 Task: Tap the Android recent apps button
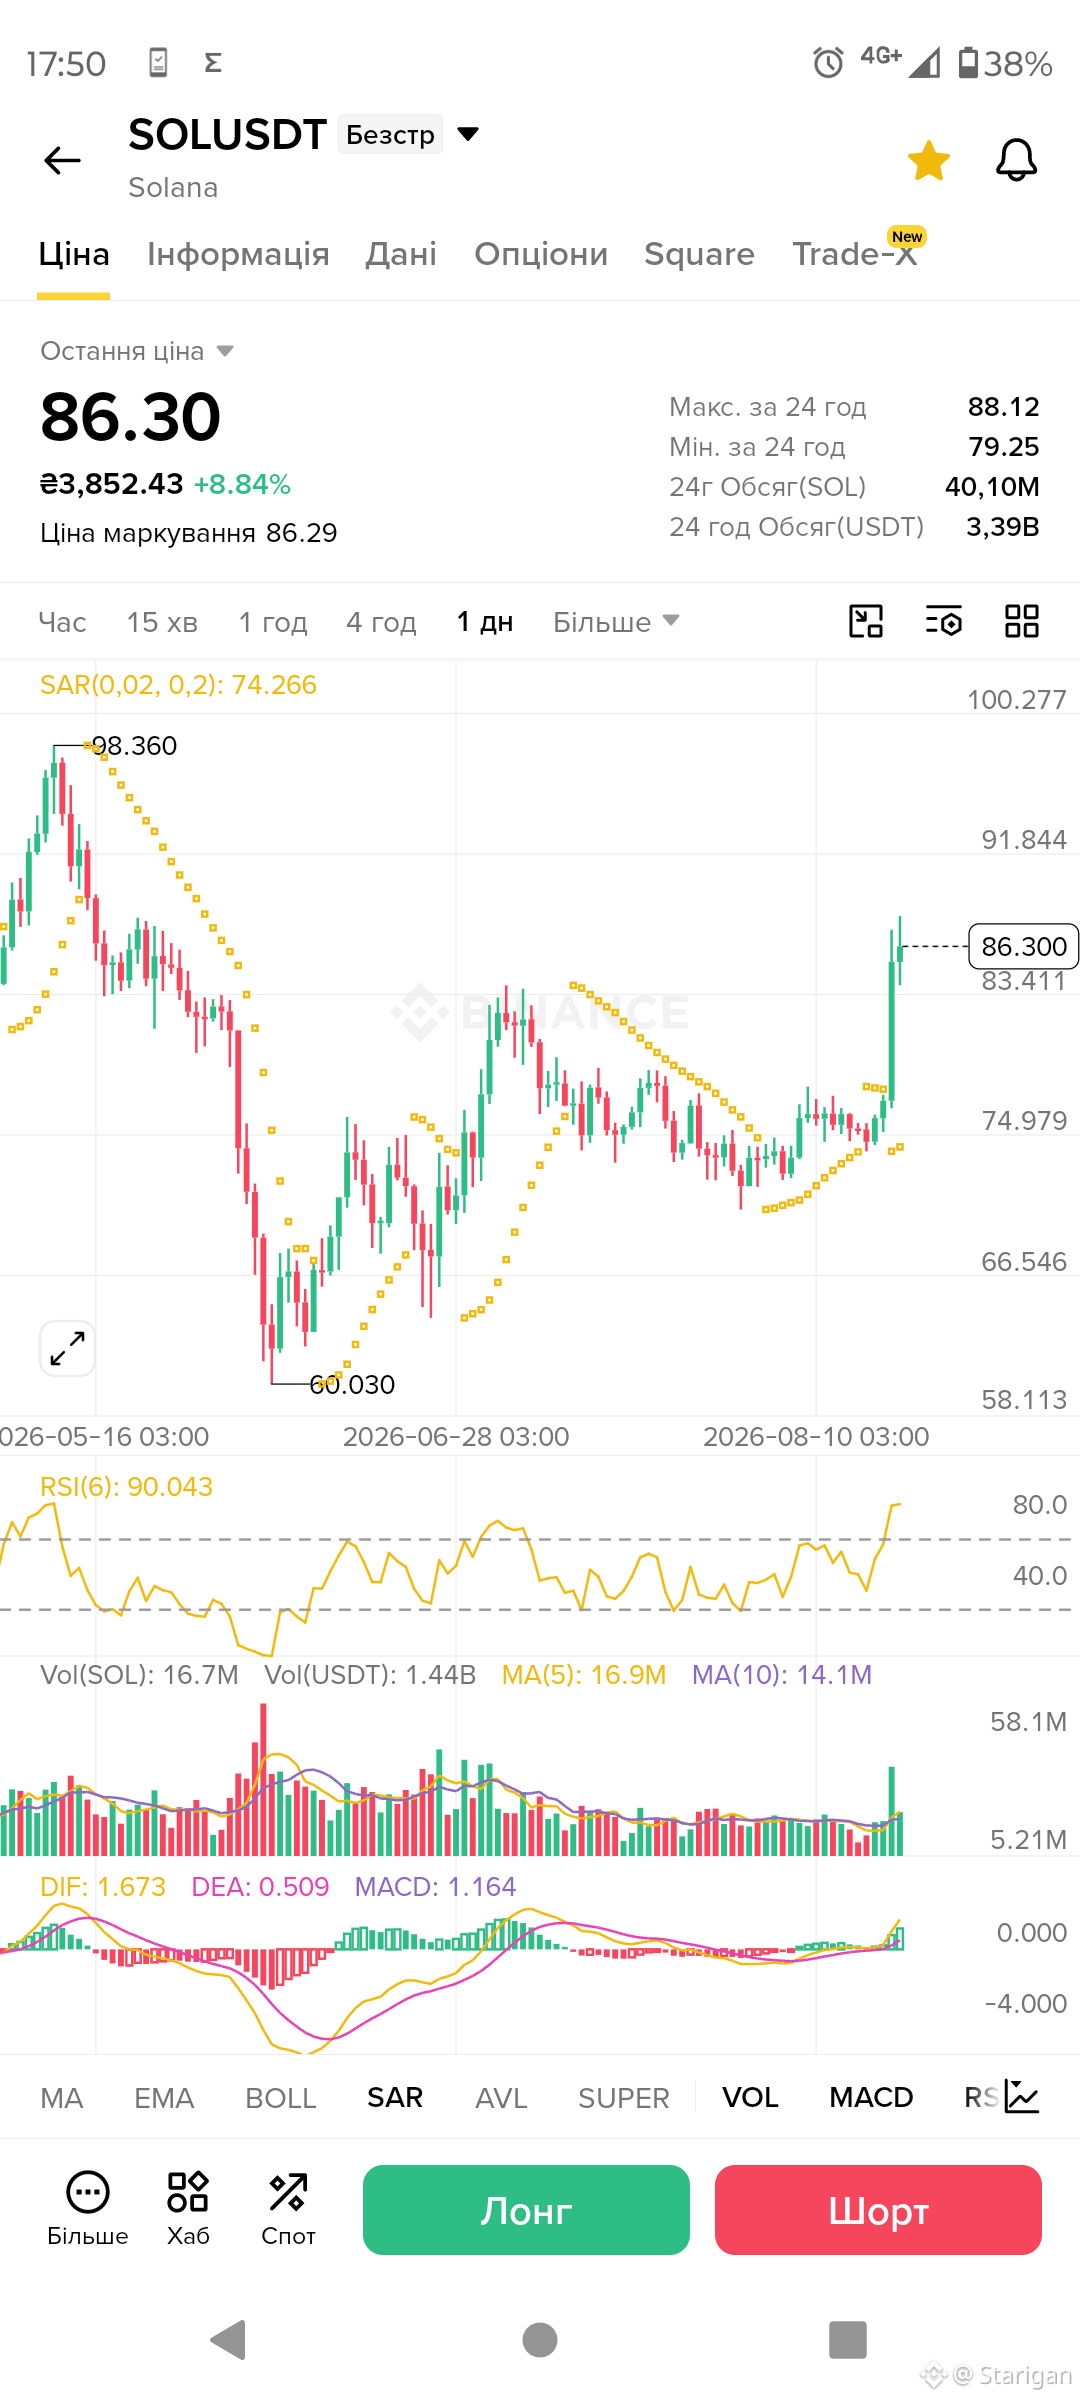coord(848,2340)
